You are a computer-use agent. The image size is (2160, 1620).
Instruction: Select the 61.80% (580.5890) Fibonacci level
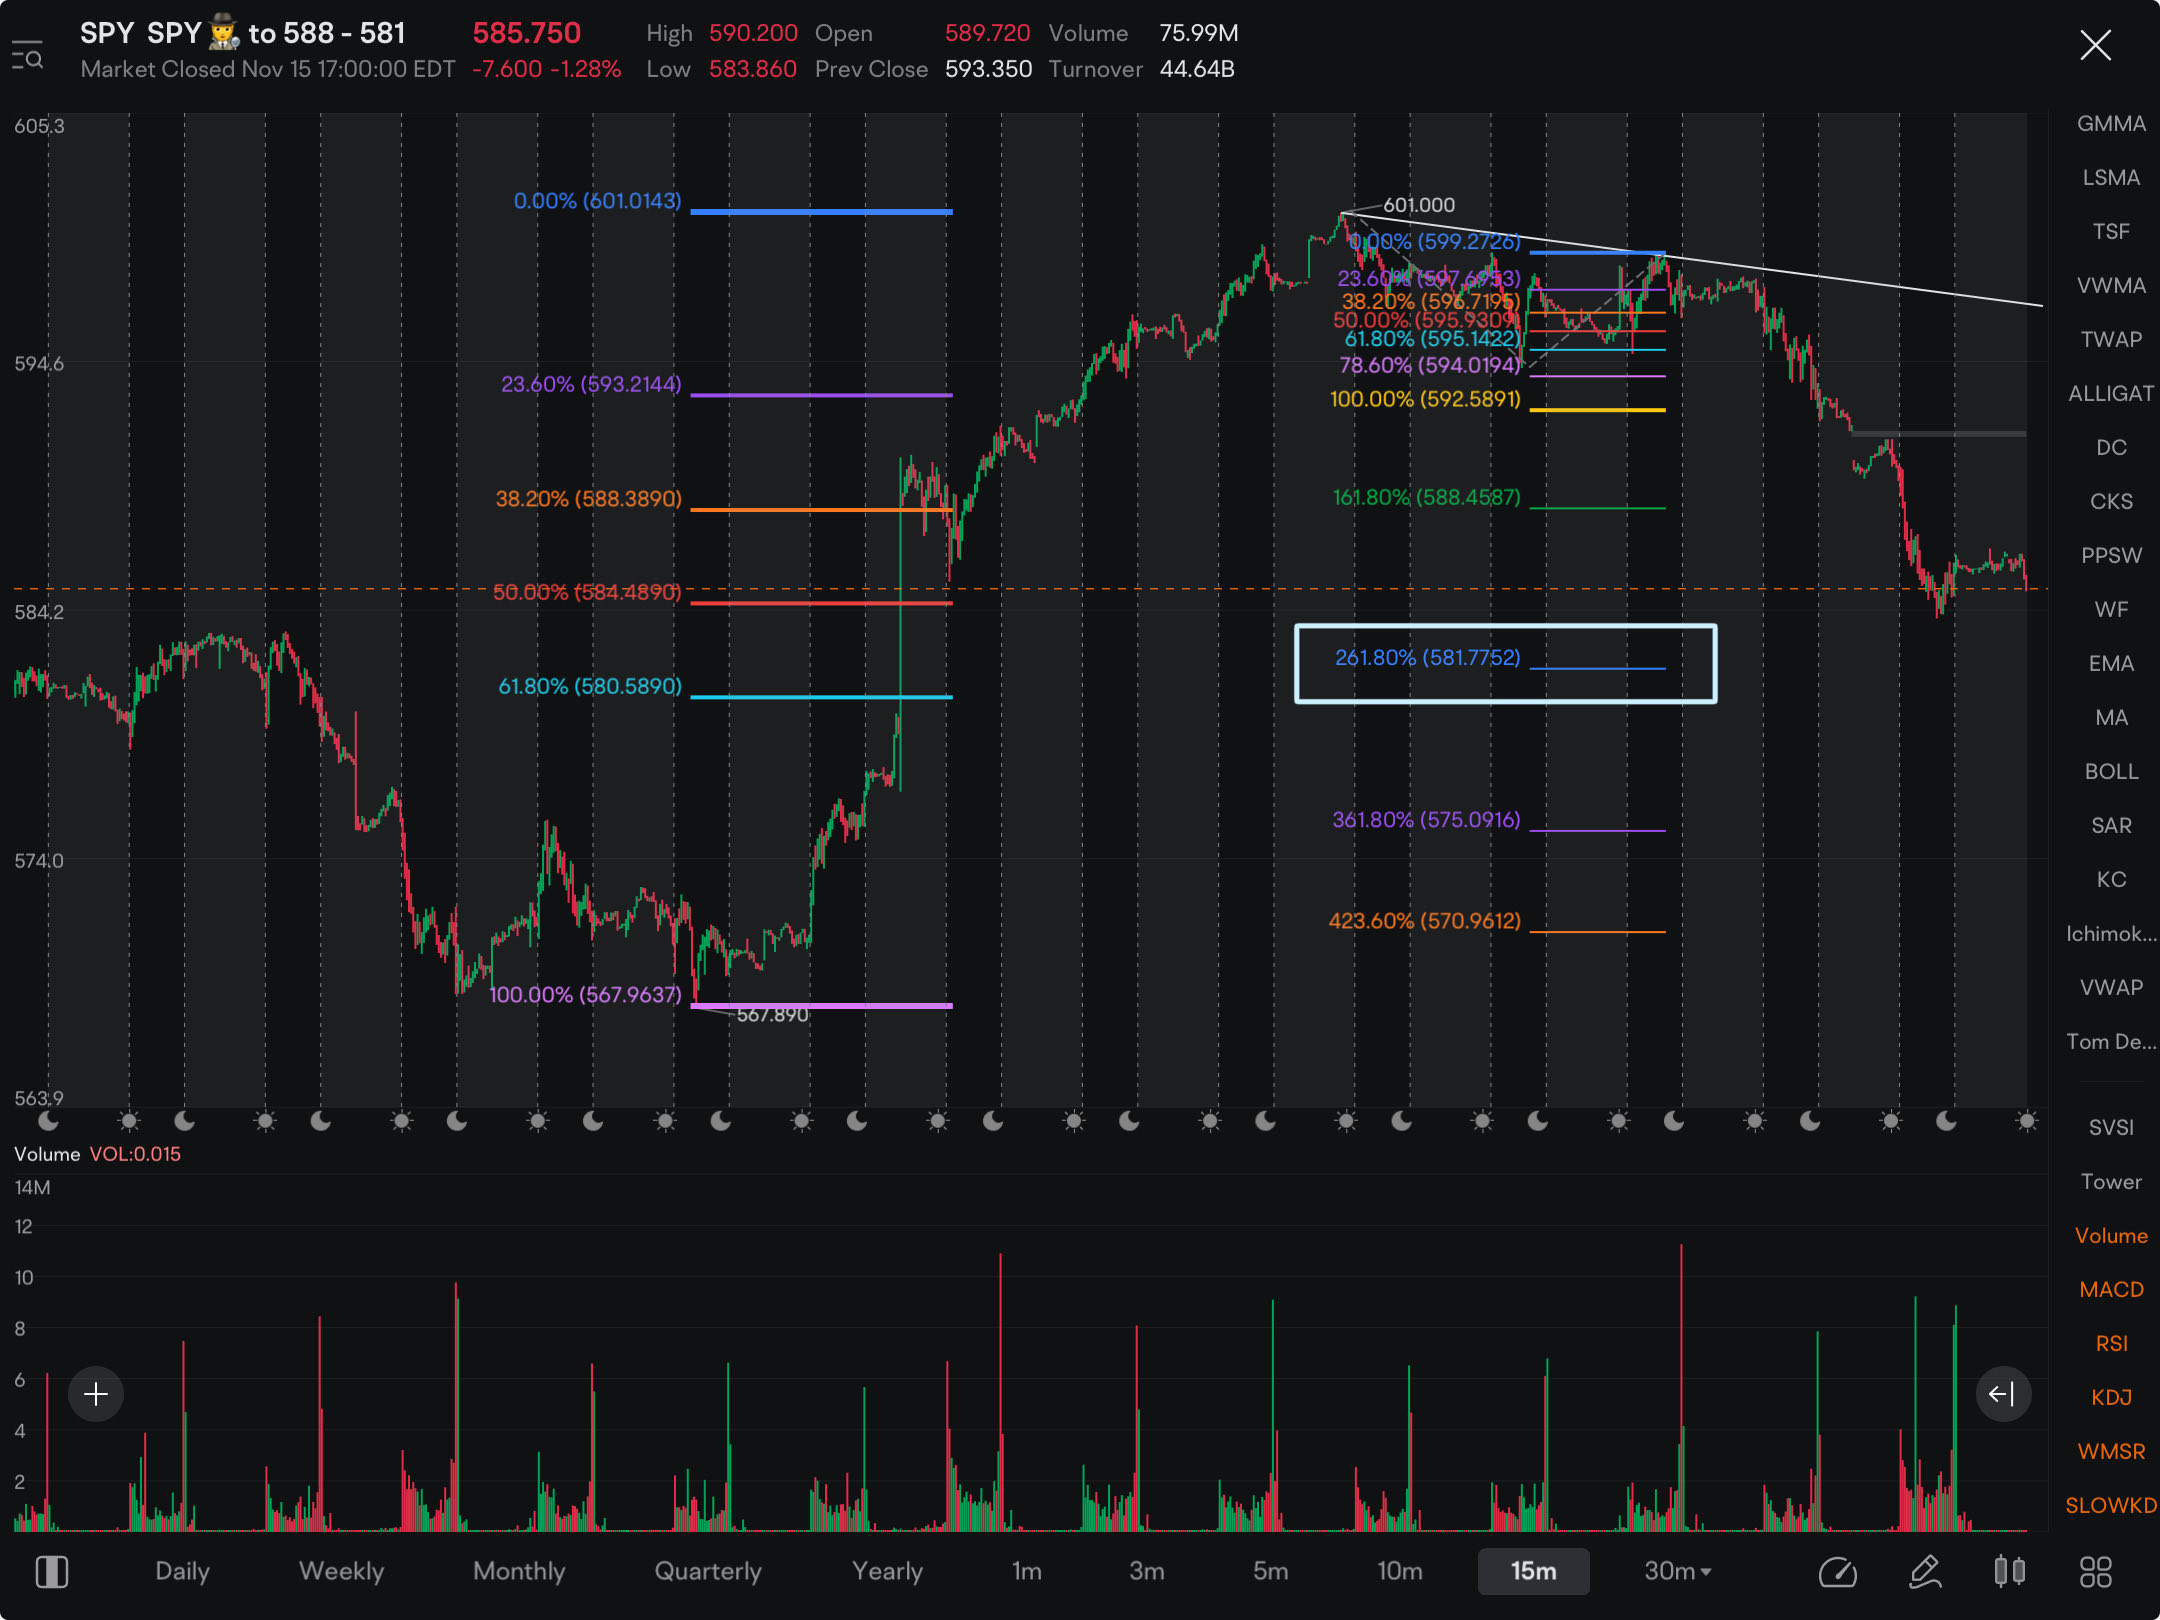(590, 686)
